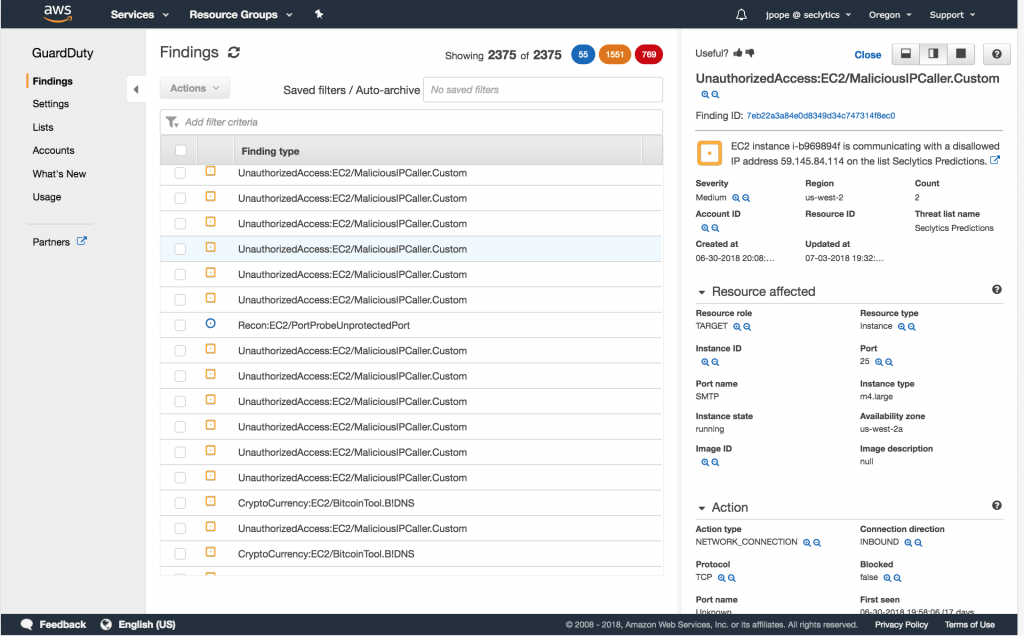Image resolution: width=1024 pixels, height=636 pixels.
Task: Refresh the Findings list
Action: (234, 52)
